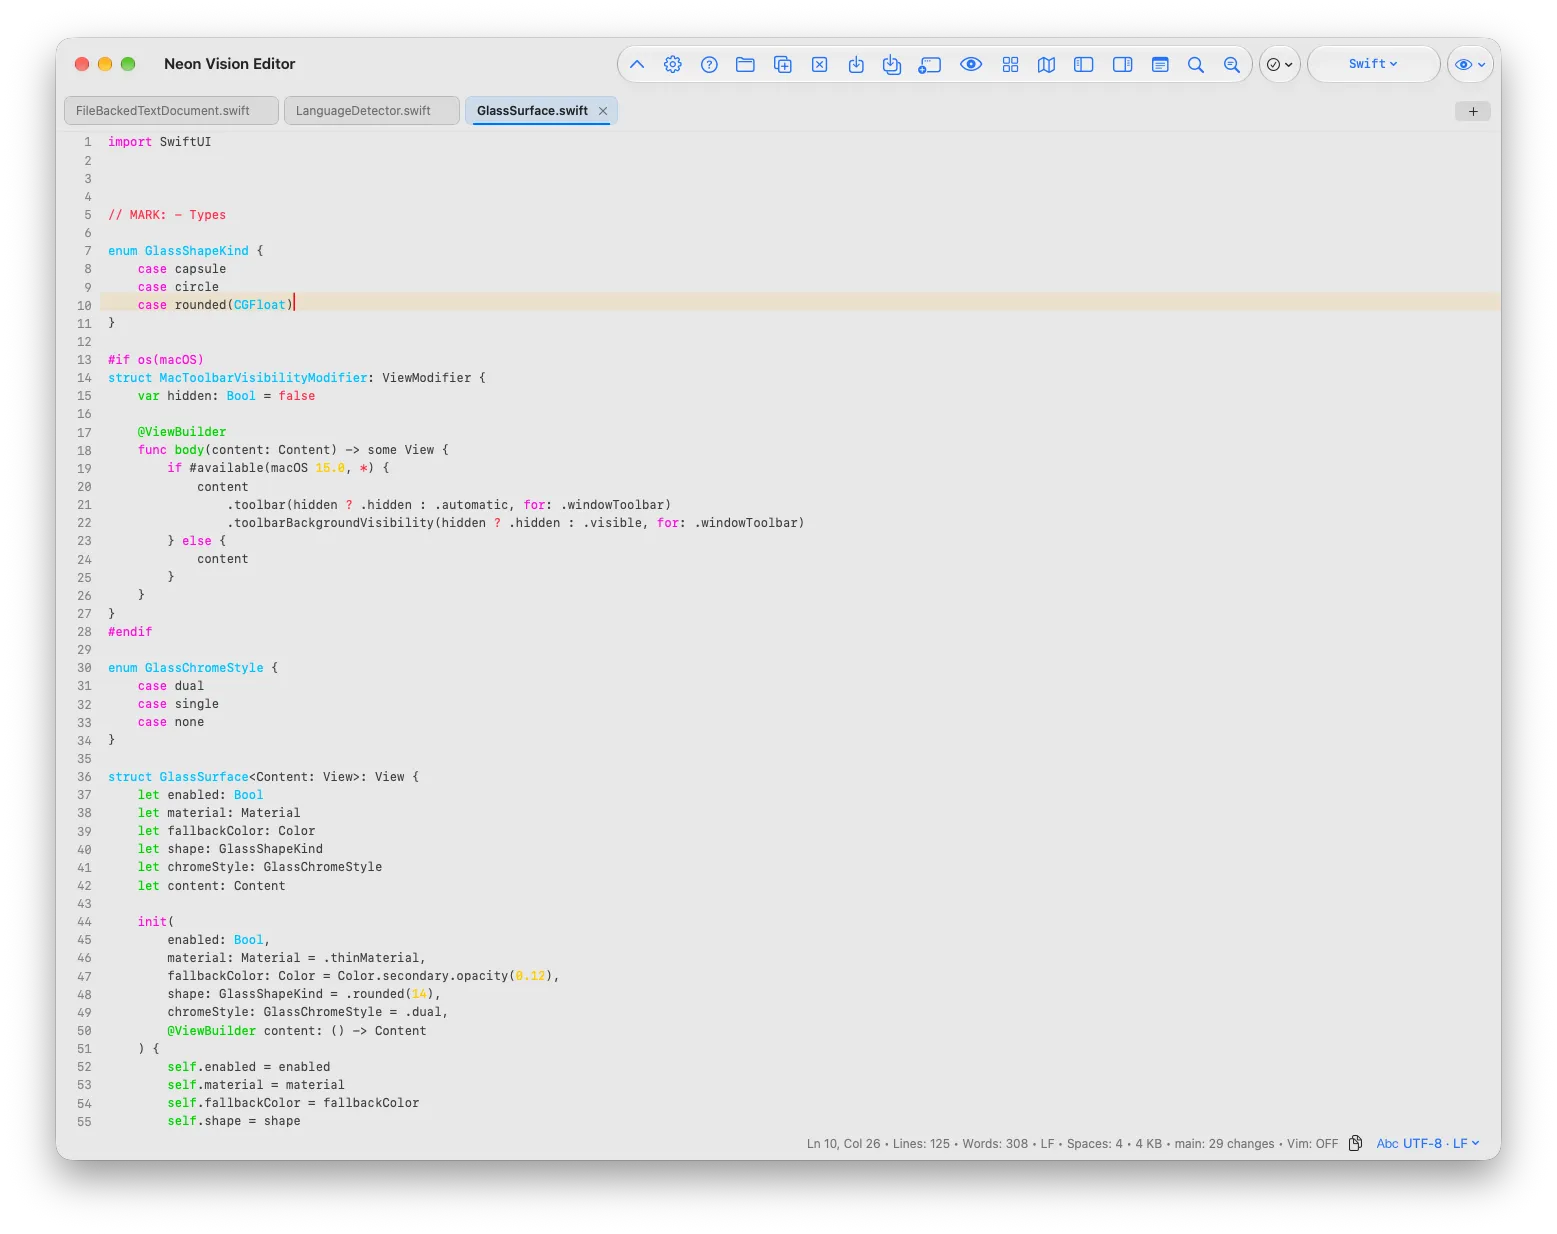Toggle preview using the toolbar eye icon
The height and width of the screenshot is (1234, 1557).
(971, 64)
